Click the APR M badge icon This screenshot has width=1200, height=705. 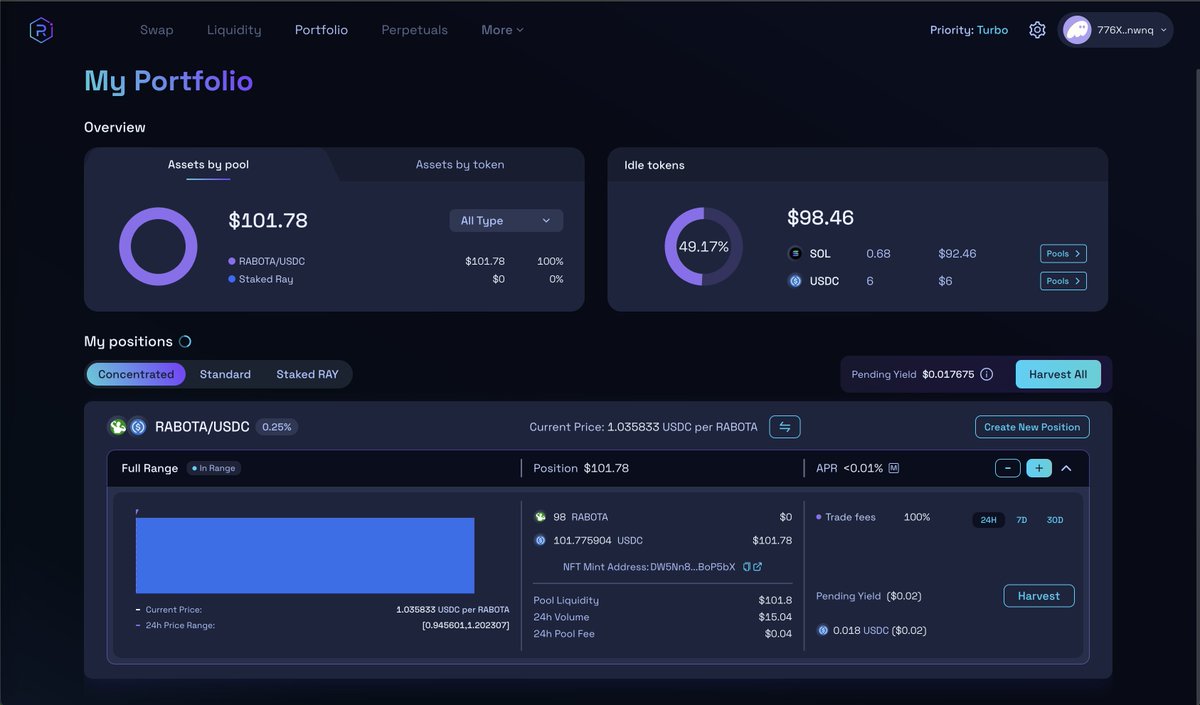point(894,468)
